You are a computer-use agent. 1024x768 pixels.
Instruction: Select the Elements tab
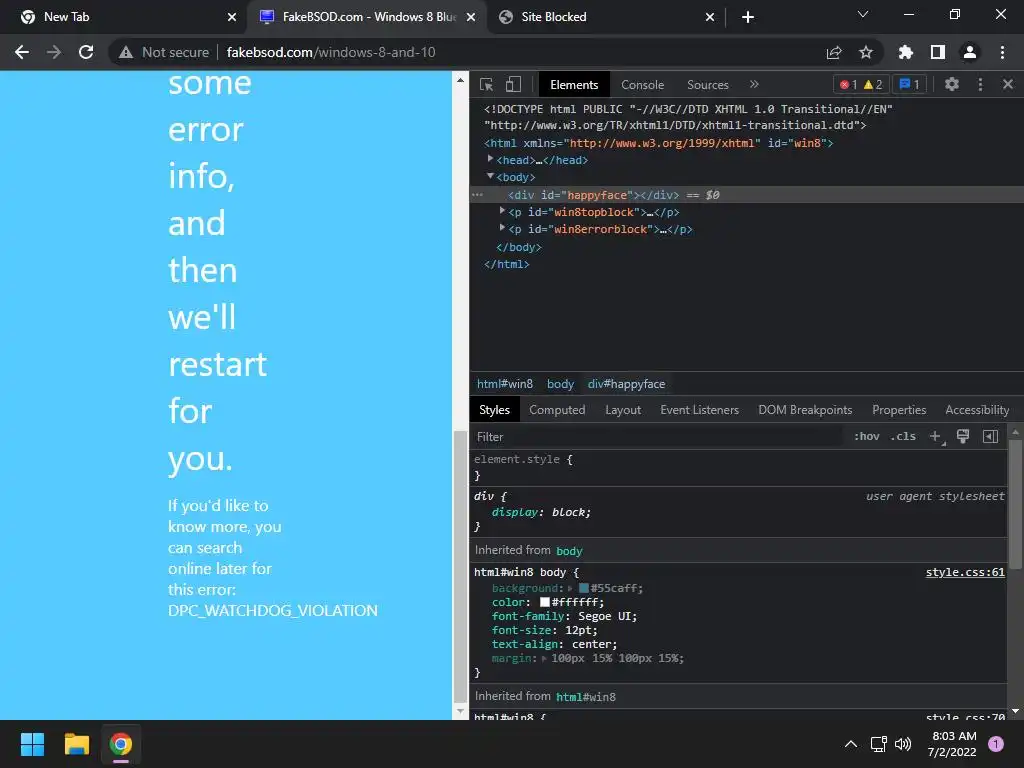click(x=574, y=85)
